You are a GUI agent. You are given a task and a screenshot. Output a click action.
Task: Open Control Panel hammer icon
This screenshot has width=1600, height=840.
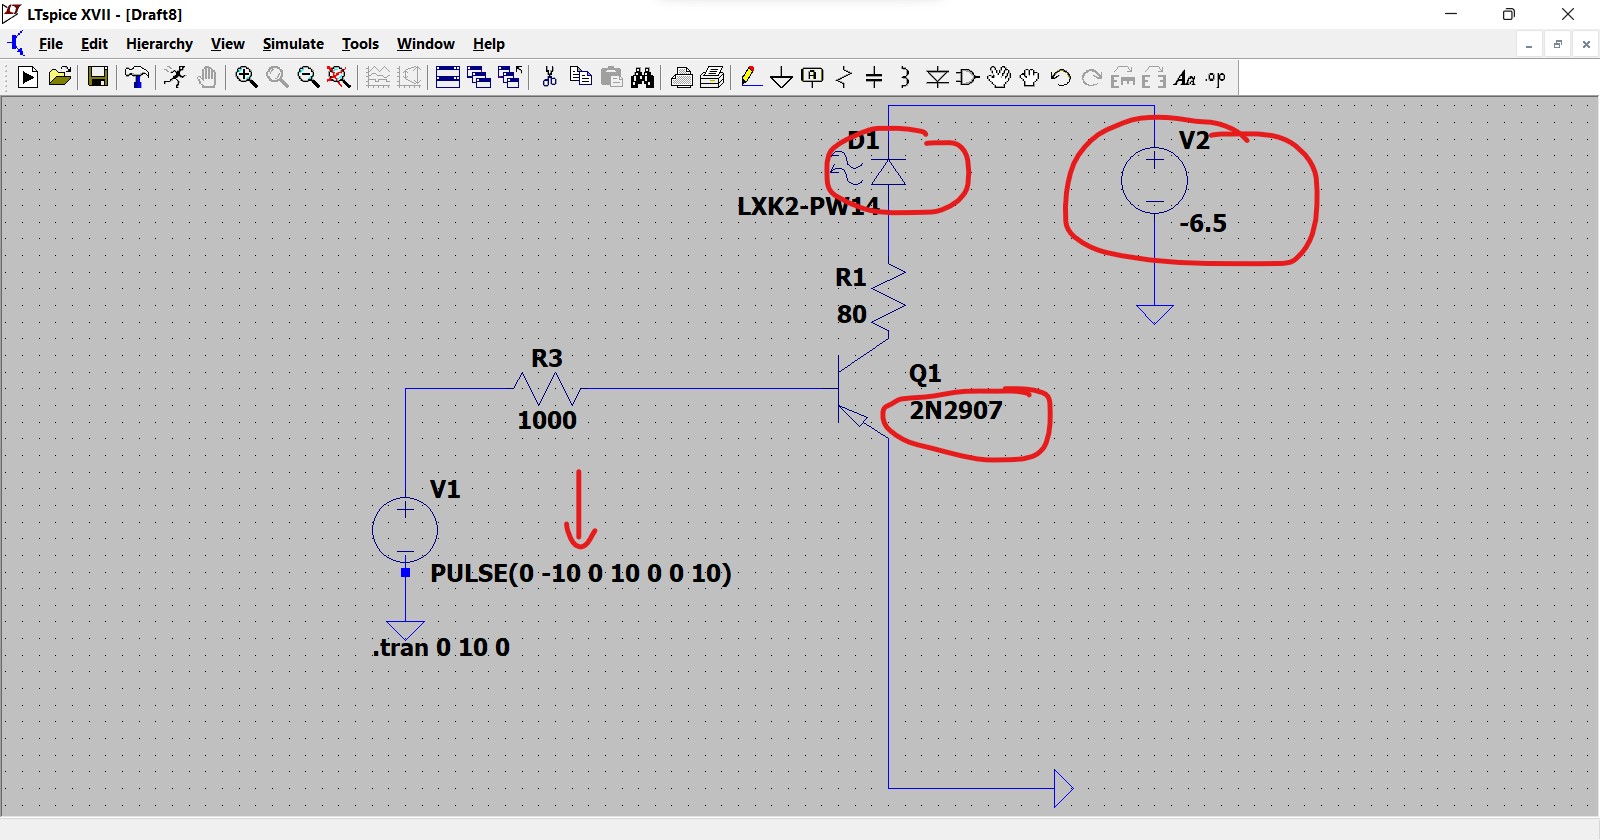[137, 77]
